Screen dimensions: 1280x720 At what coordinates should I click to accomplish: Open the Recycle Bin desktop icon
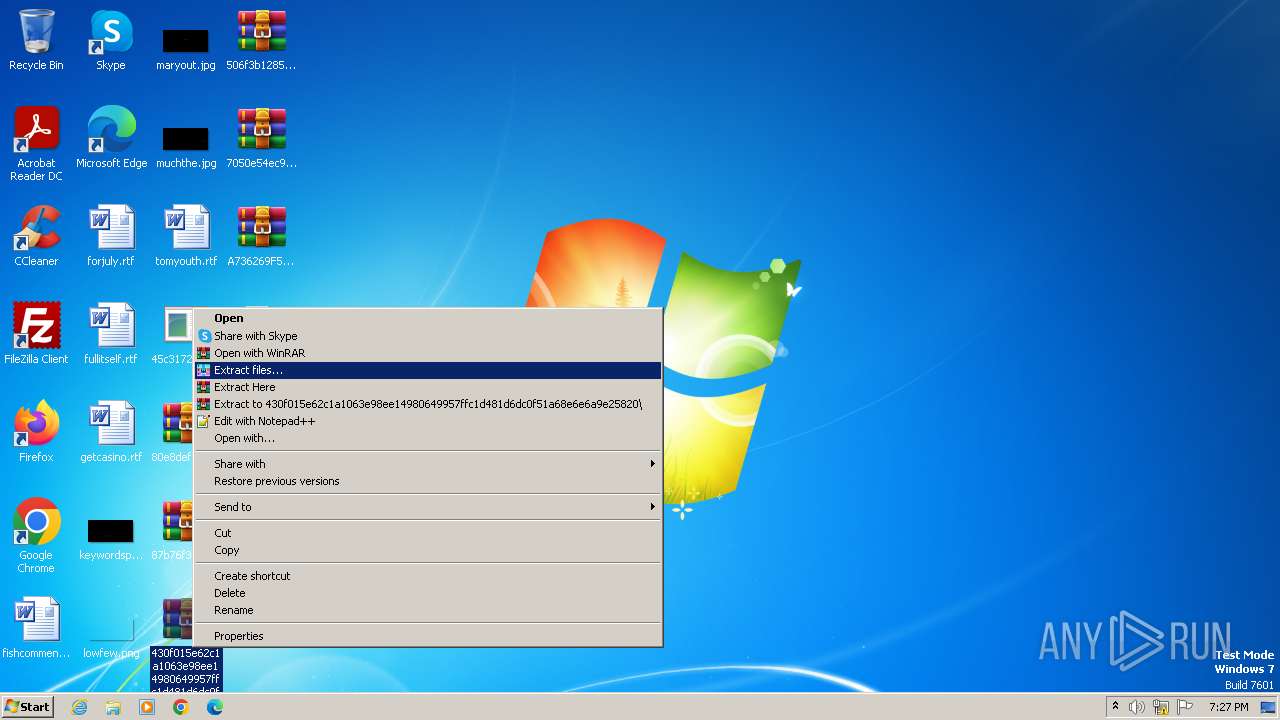click(x=36, y=40)
